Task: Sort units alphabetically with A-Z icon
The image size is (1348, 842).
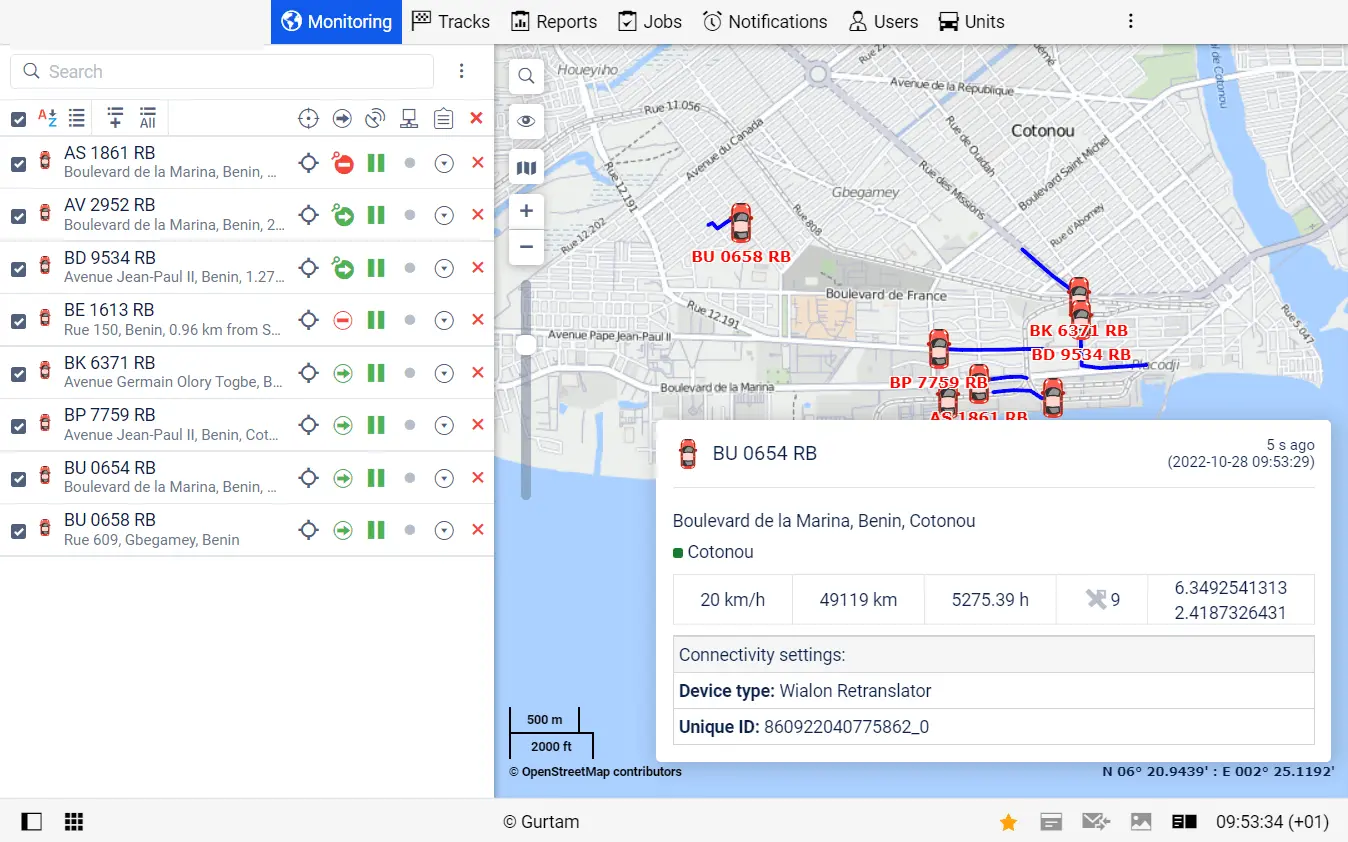Action: 47,118
